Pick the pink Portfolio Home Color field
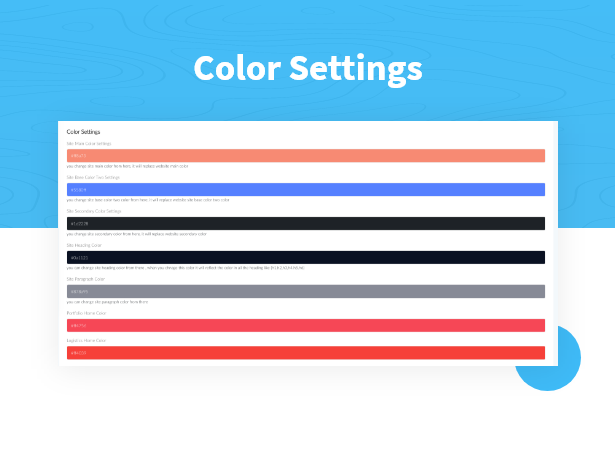 306,325
